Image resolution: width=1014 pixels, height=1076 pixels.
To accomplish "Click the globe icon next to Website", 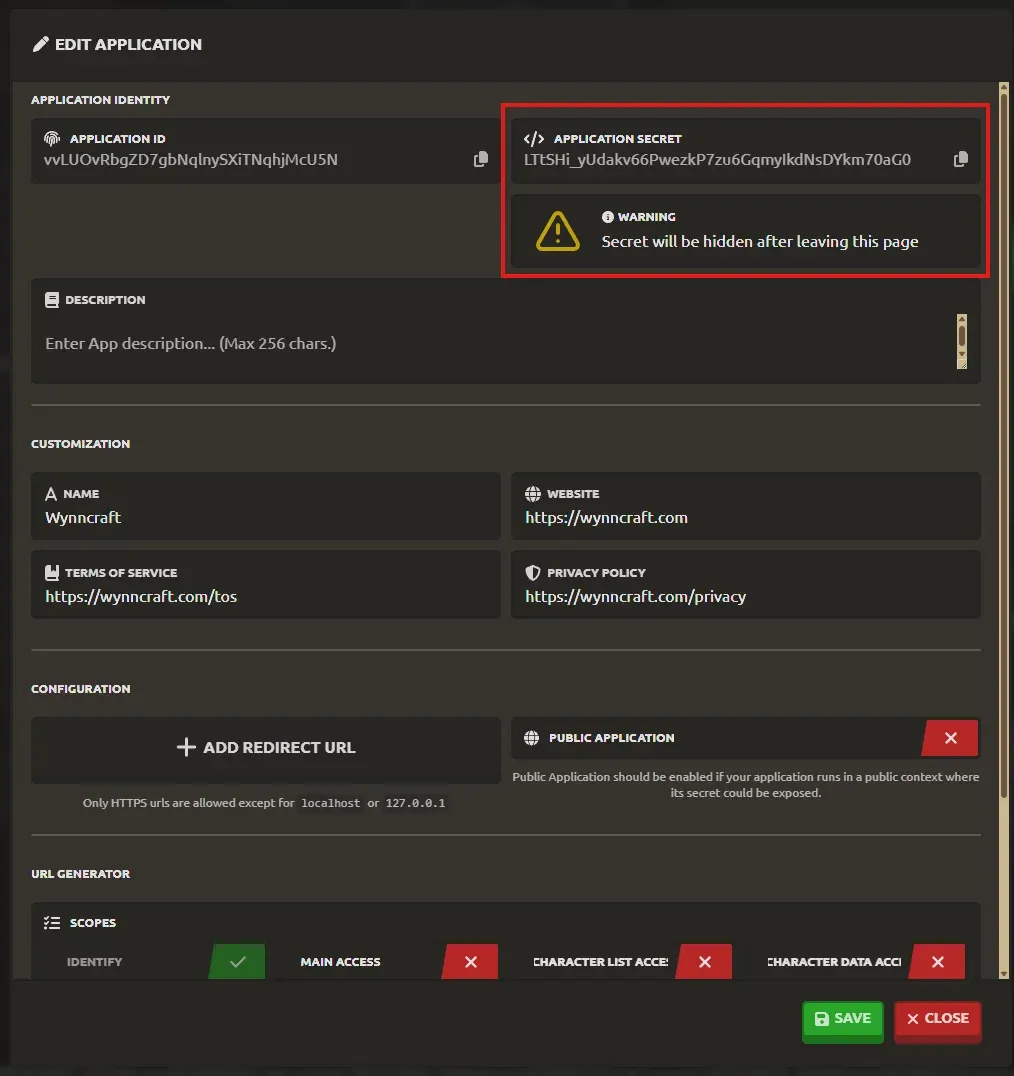I will tap(532, 494).
